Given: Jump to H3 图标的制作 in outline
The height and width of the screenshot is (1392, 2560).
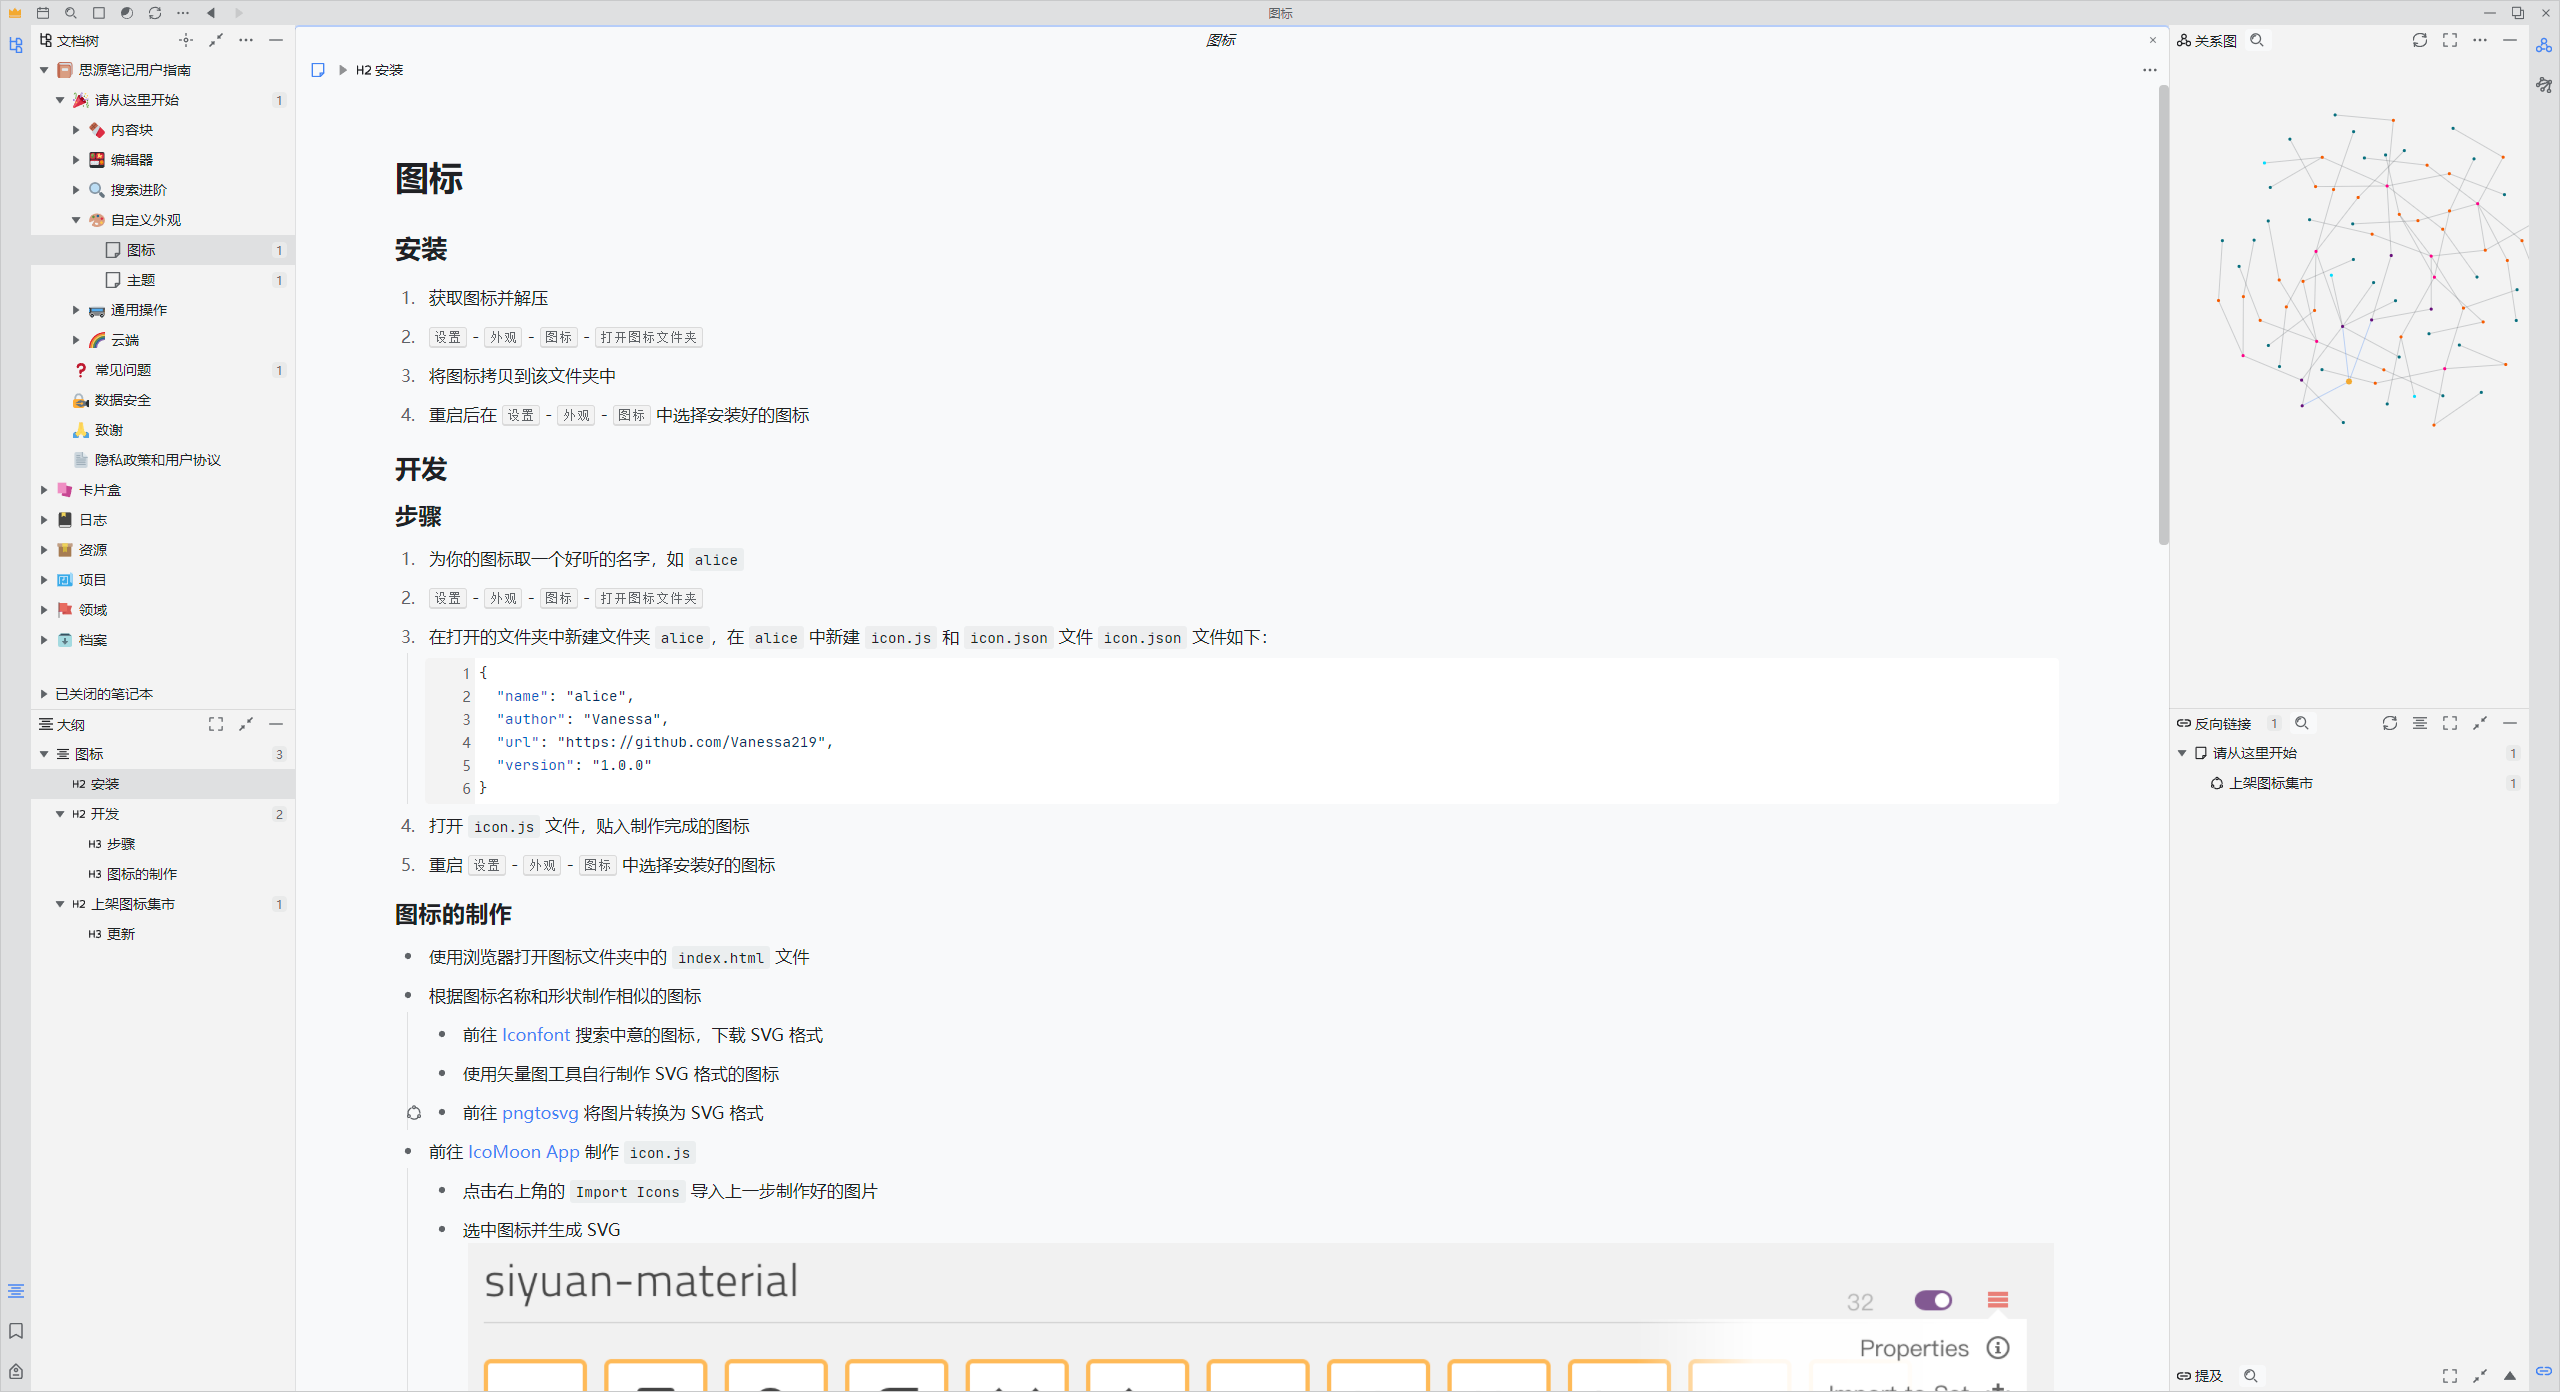Looking at the screenshot, I should pyautogui.click(x=163, y=874).
